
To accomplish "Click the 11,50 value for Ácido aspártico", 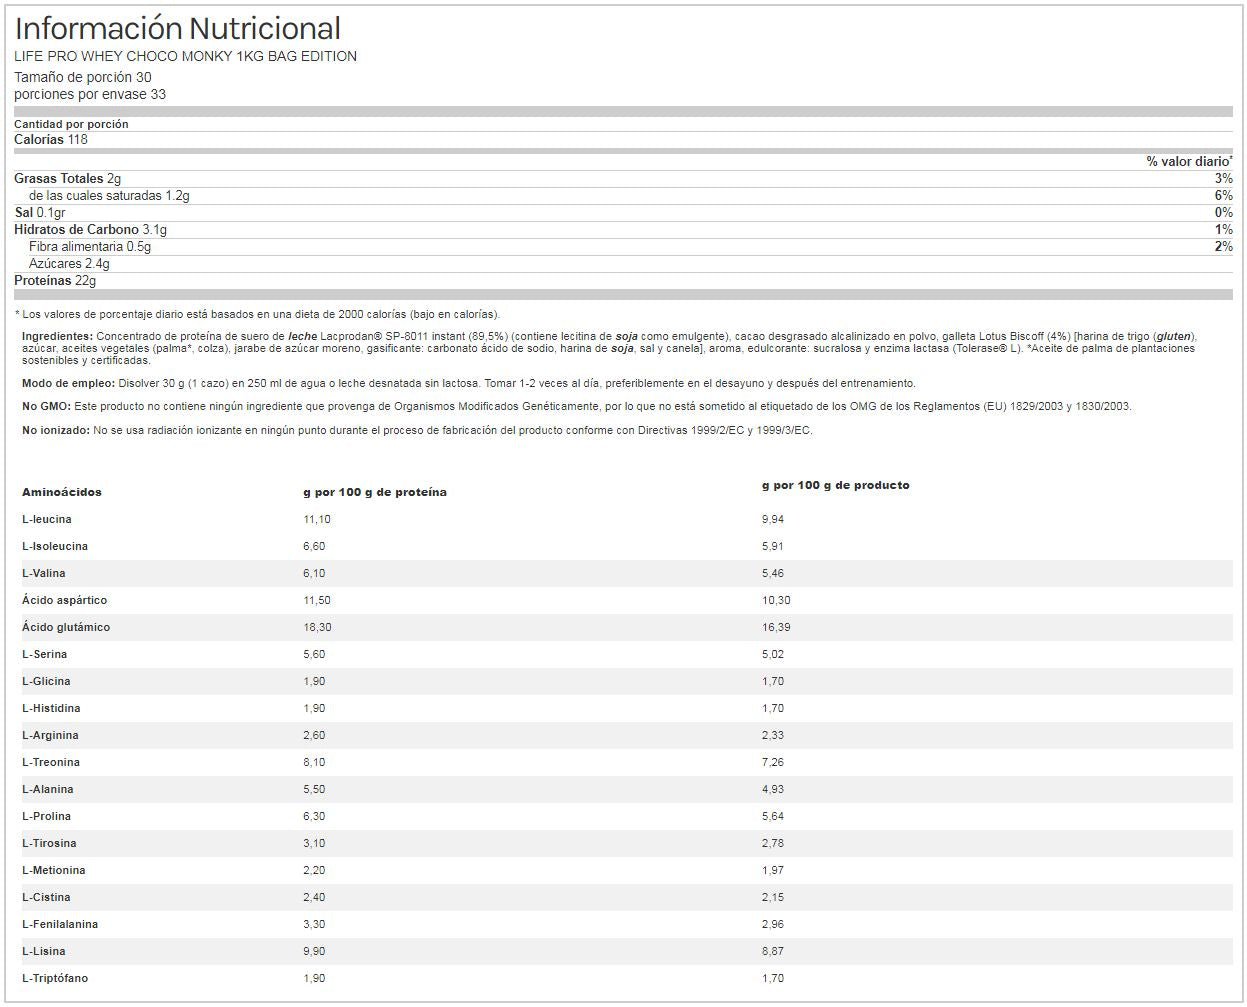I will [317, 600].
